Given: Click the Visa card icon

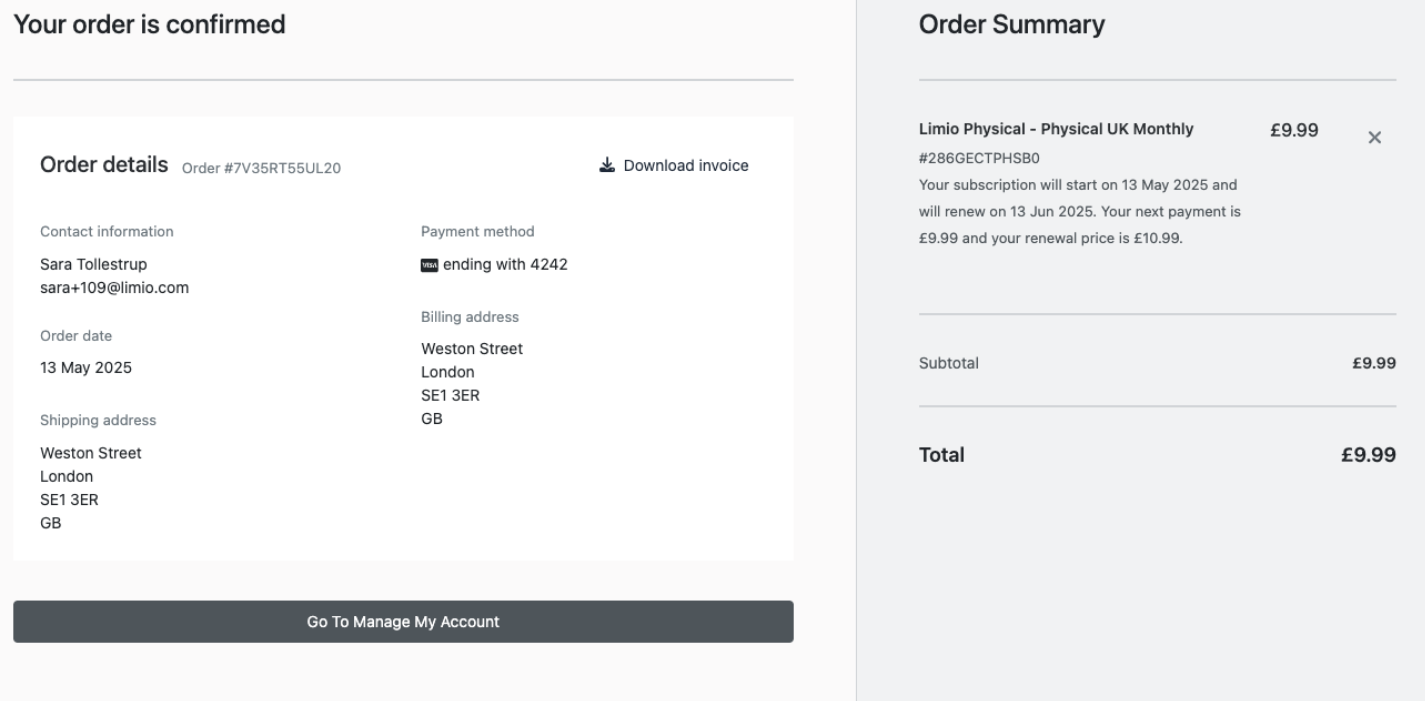Looking at the screenshot, I should [x=429, y=265].
